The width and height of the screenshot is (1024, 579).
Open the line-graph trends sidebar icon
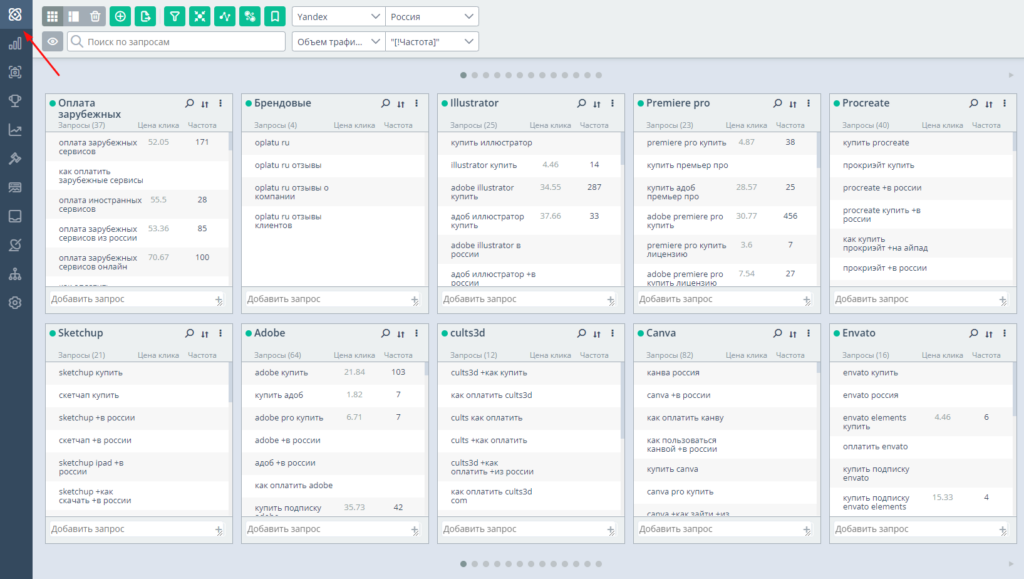click(15, 130)
